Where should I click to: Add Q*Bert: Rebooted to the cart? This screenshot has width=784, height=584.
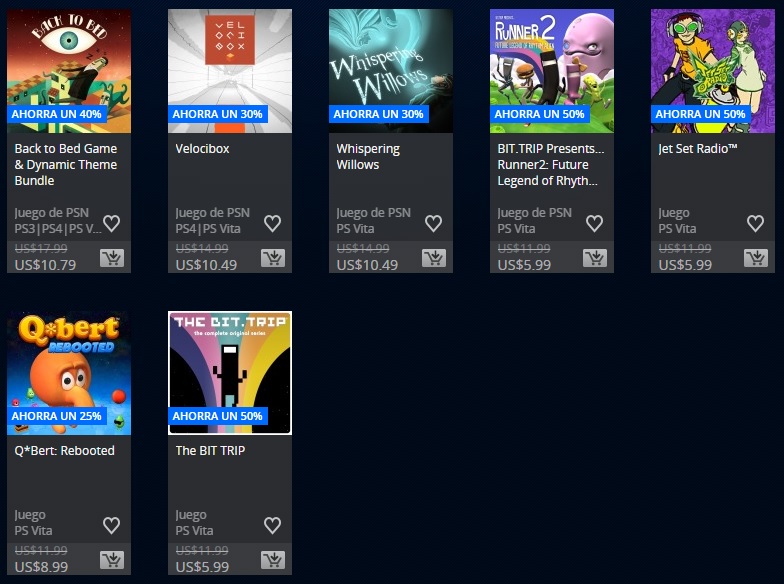[112, 560]
